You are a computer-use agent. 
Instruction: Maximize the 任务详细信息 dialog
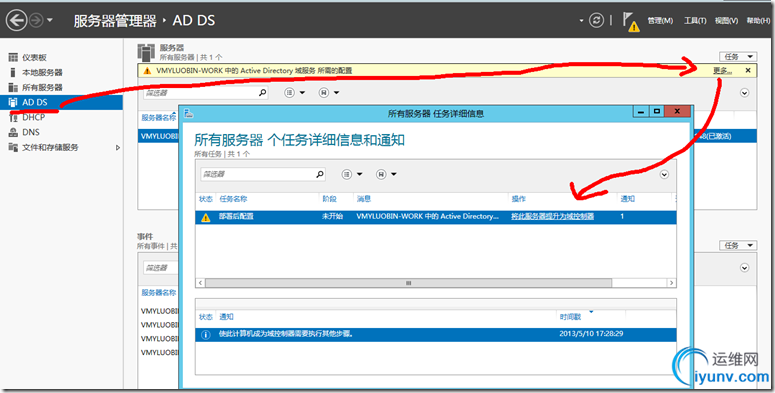(x=656, y=112)
